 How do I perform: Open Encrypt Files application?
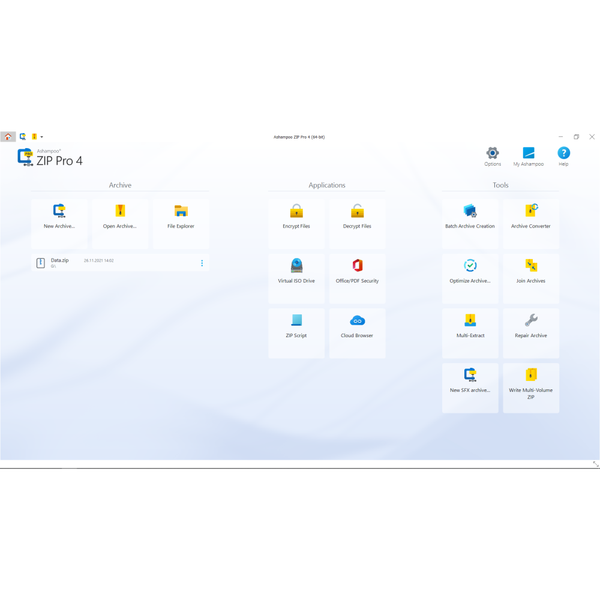[x=297, y=224]
